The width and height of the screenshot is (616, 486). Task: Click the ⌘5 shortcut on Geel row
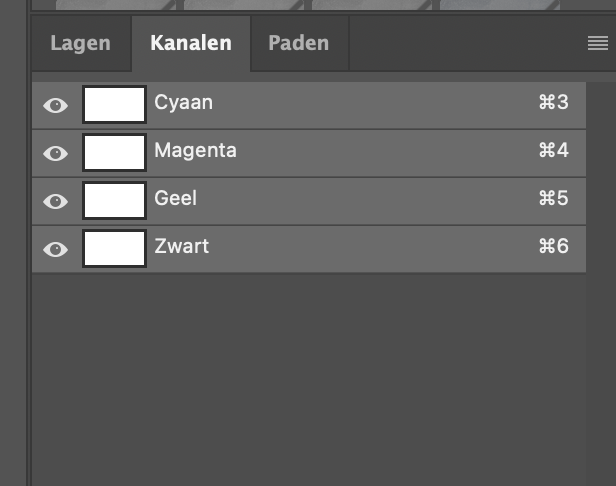click(553, 198)
